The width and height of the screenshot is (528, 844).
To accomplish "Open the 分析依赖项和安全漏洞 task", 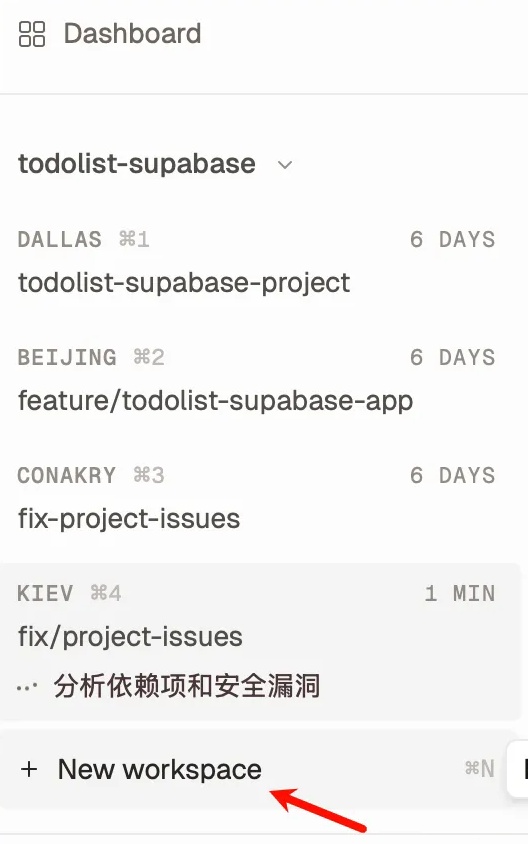I will pos(186,686).
